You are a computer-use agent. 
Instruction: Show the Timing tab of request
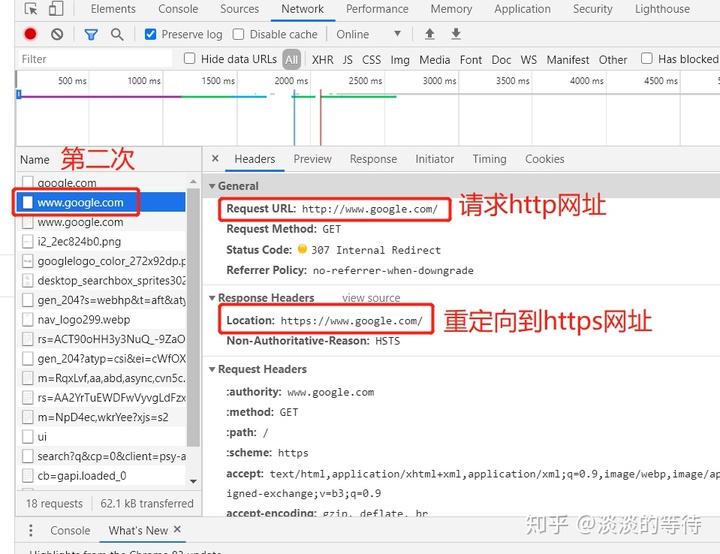[x=489, y=159]
